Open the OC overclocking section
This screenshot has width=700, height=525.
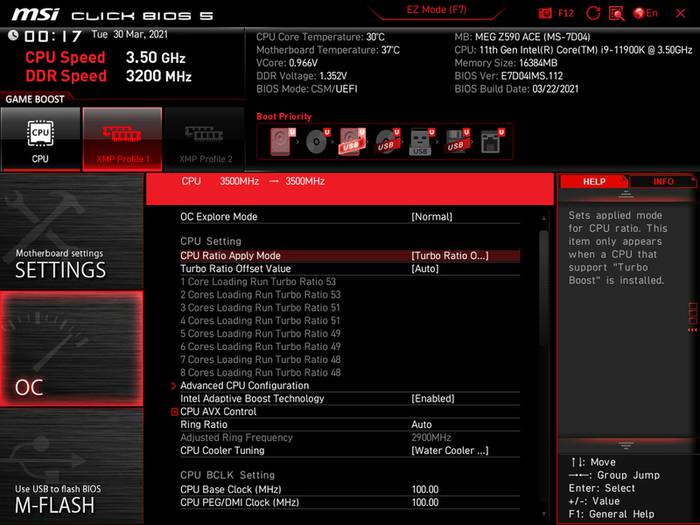72,349
